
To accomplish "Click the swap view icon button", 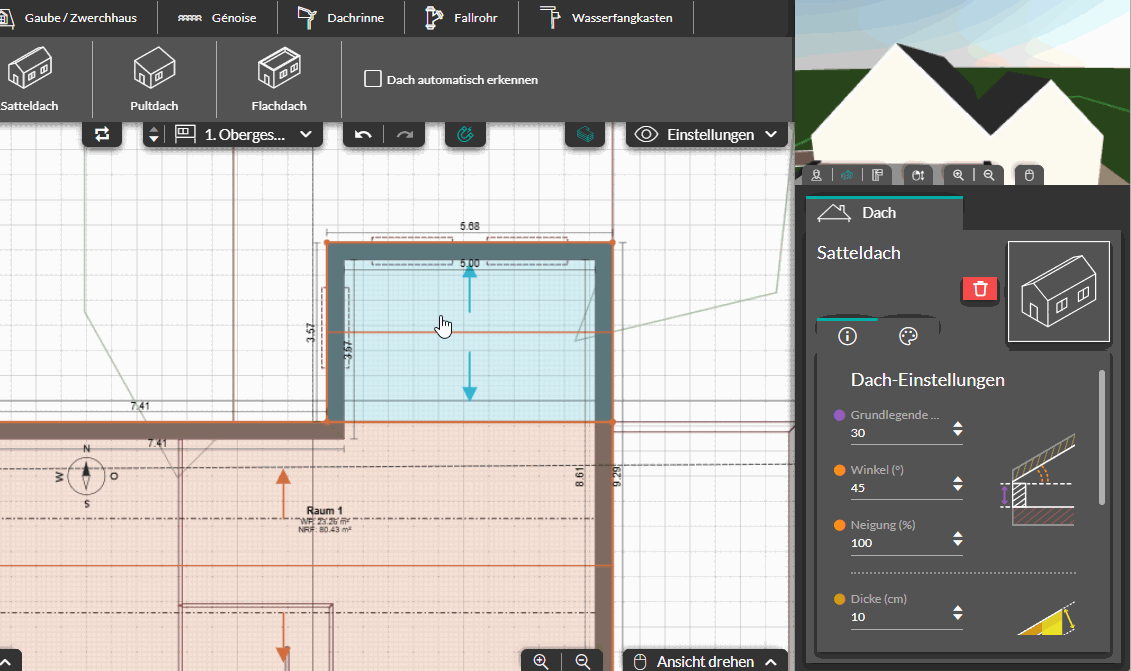I will [102, 134].
